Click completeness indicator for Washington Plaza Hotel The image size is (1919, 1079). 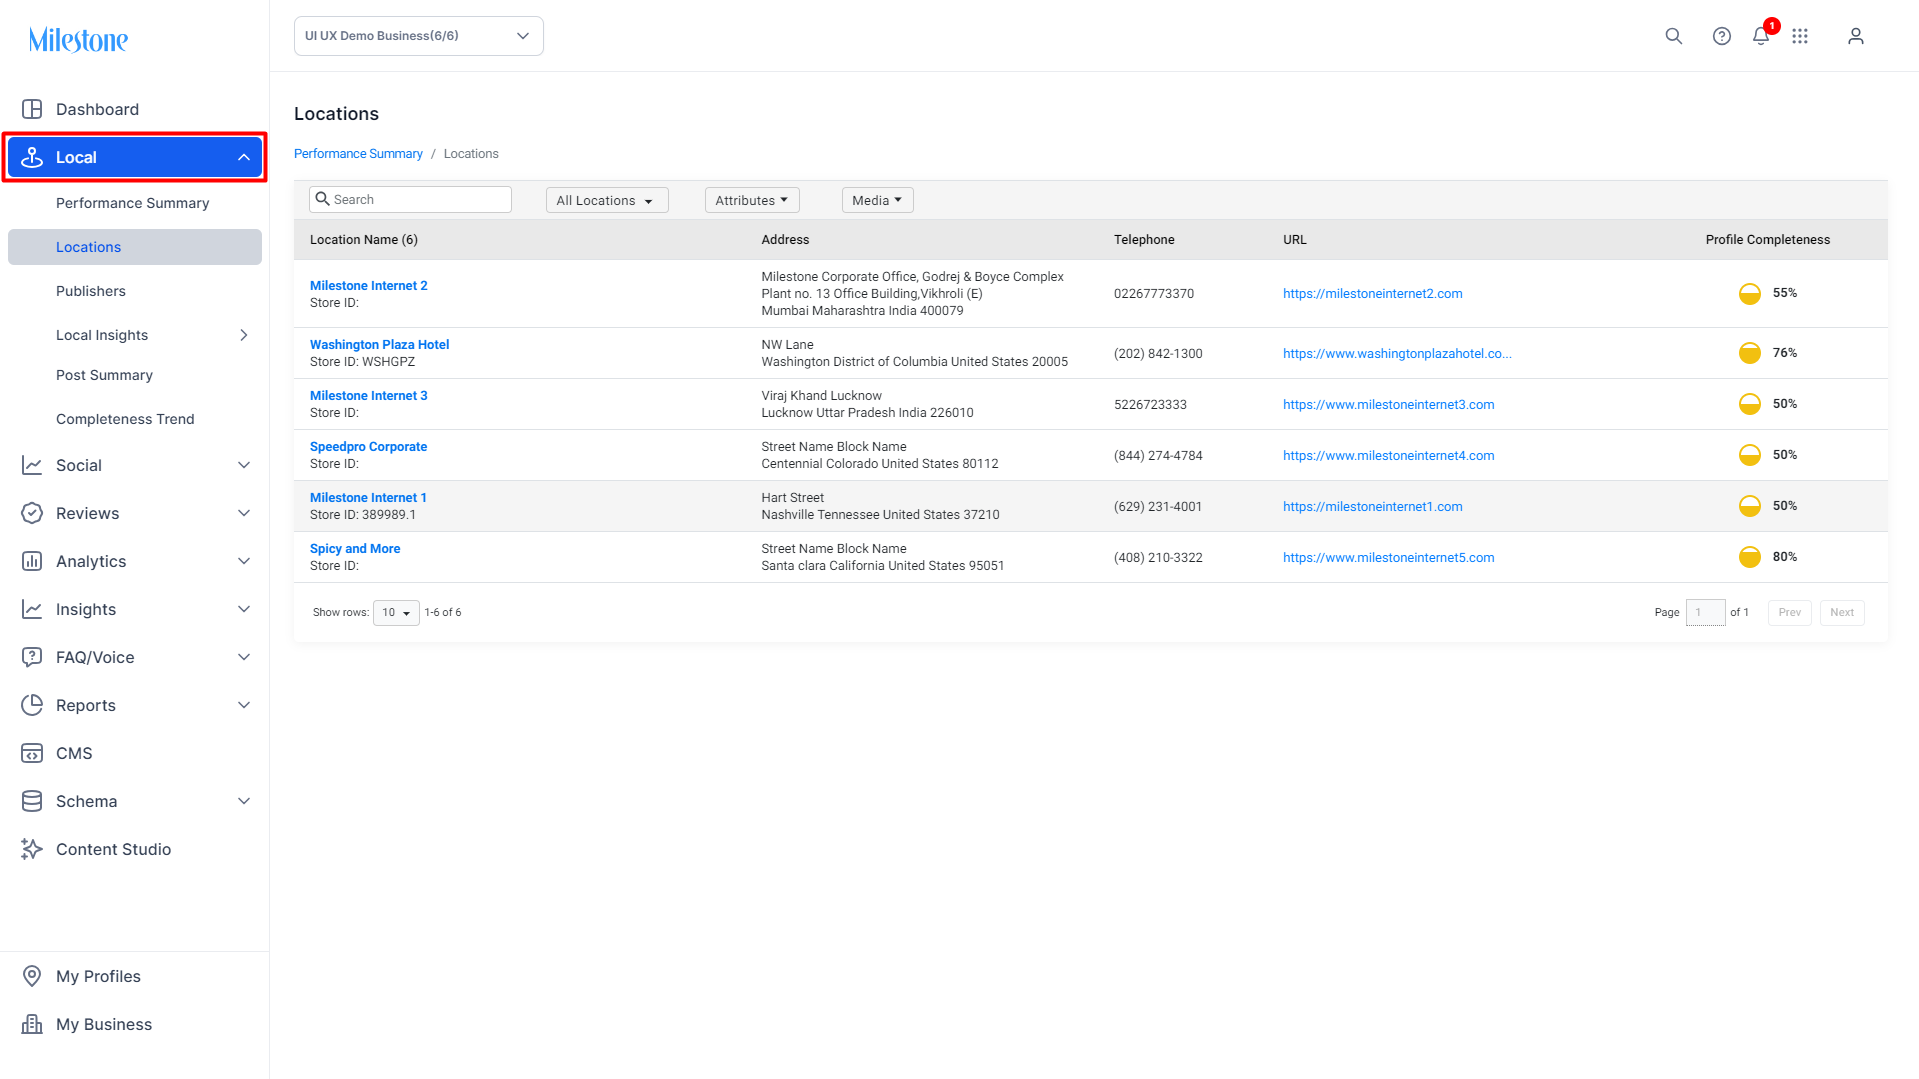pyautogui.click(x=1750, y=353)
